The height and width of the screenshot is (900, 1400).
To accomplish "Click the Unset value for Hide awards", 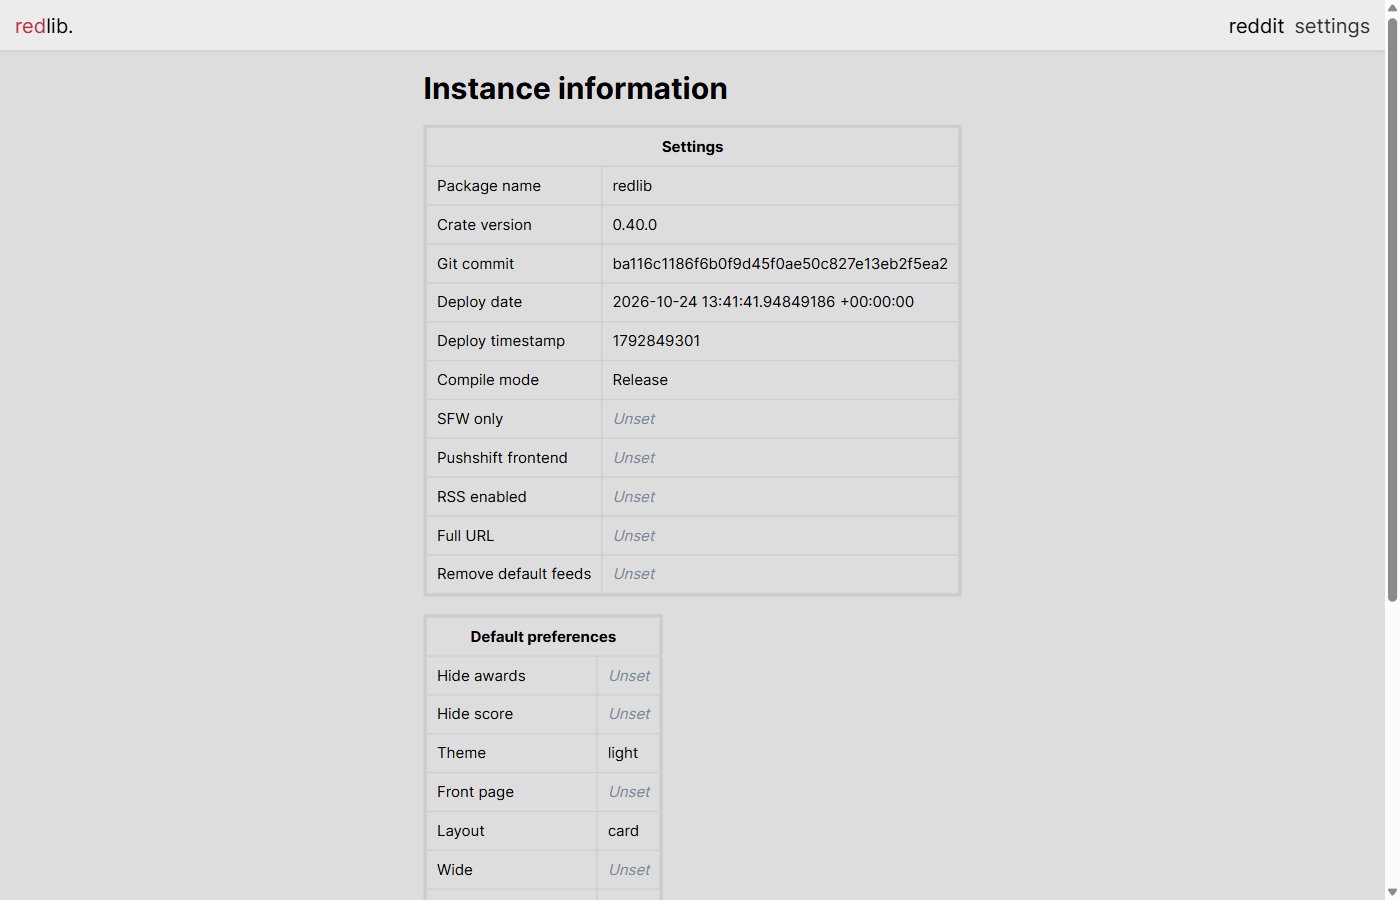I will 629,676.
